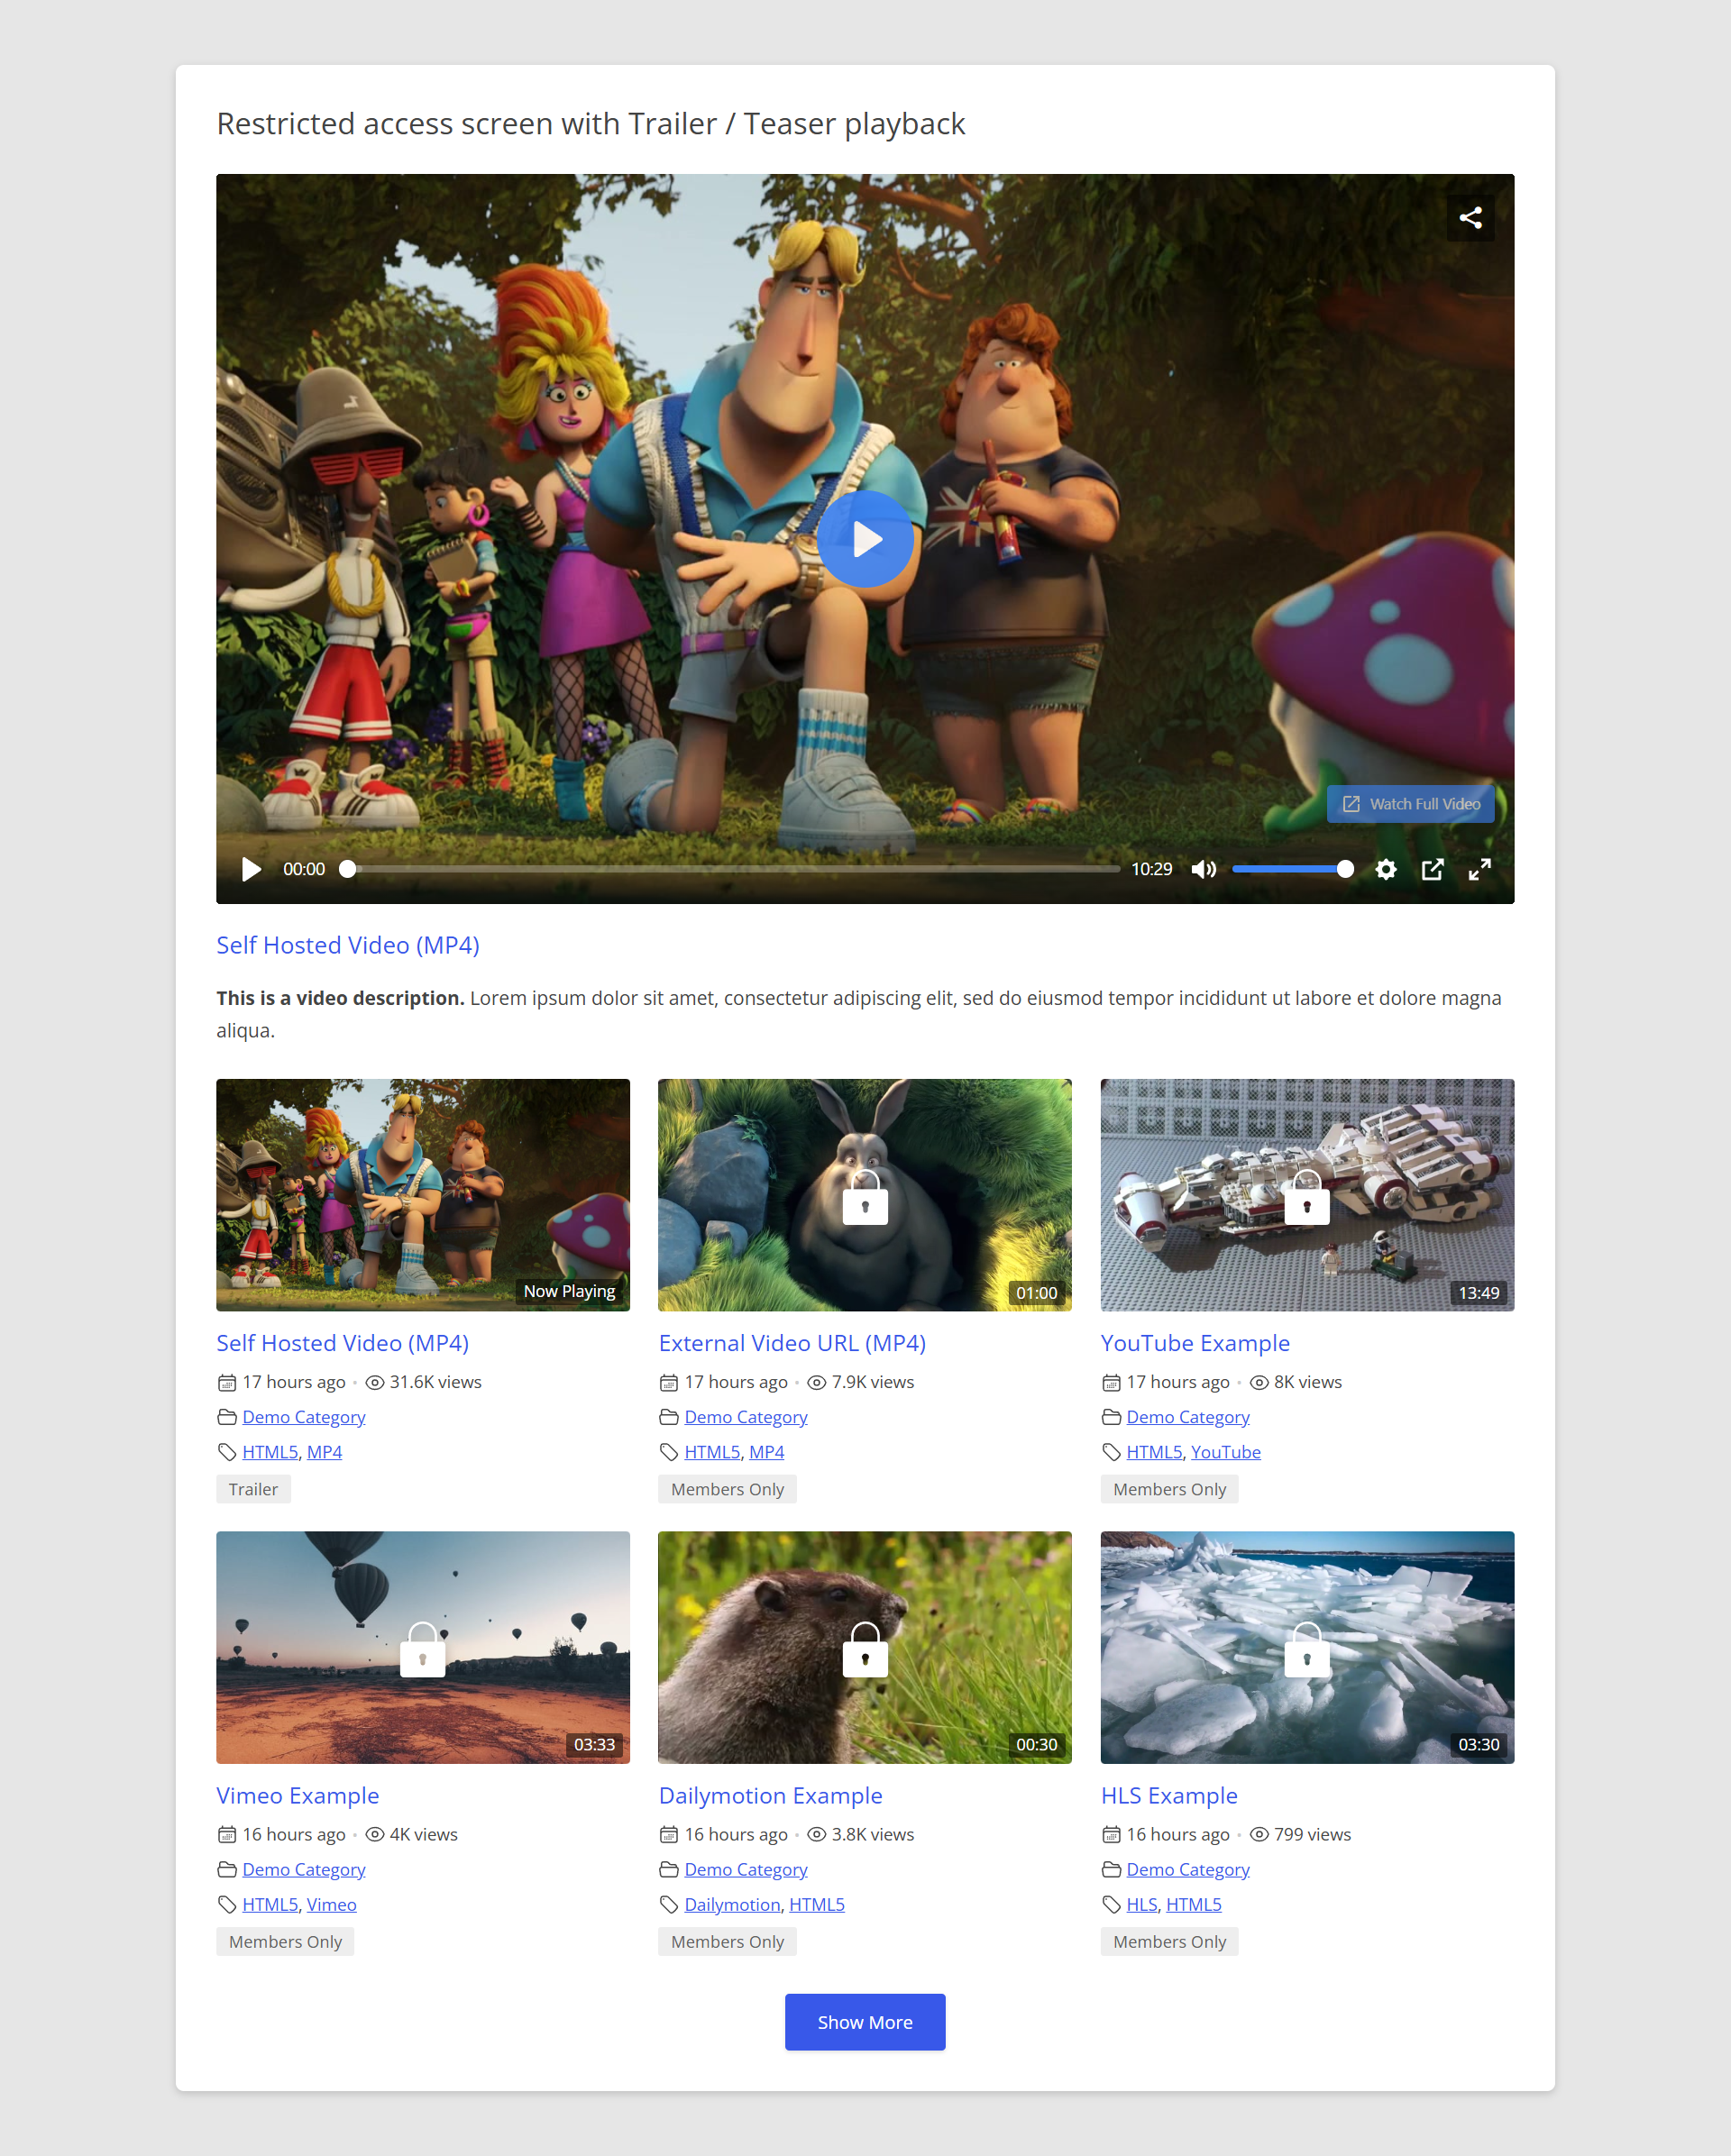Click the YouTube tag link
The height and width of the screenshot is (2156, 1731).
[1225, 1452]
